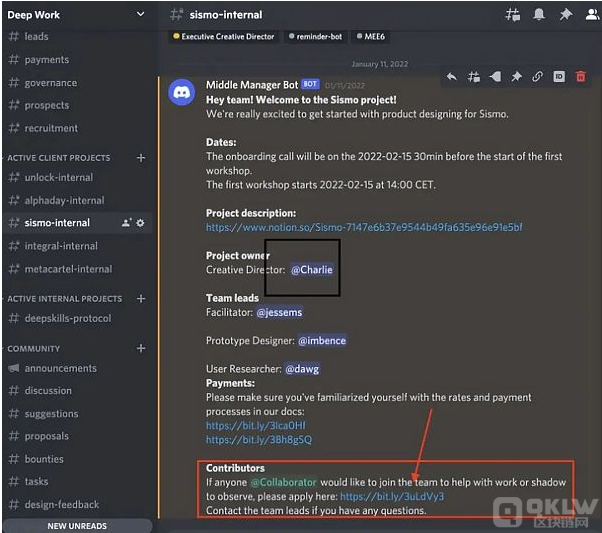The height and width of the screenshot is (533, 602).
Task: Click the Executive Creative Director role tag
Action: pyautogui.click(x=224, y=36)
